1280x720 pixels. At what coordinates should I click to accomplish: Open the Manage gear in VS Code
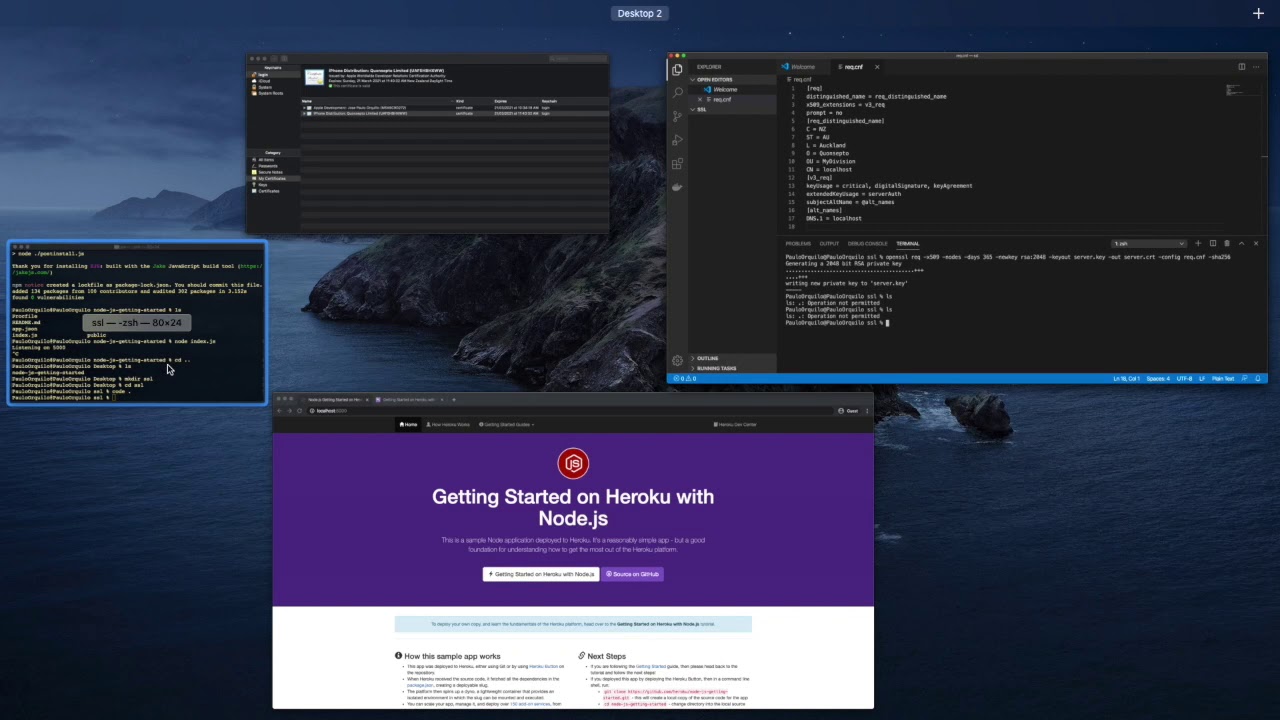(677, 360)
